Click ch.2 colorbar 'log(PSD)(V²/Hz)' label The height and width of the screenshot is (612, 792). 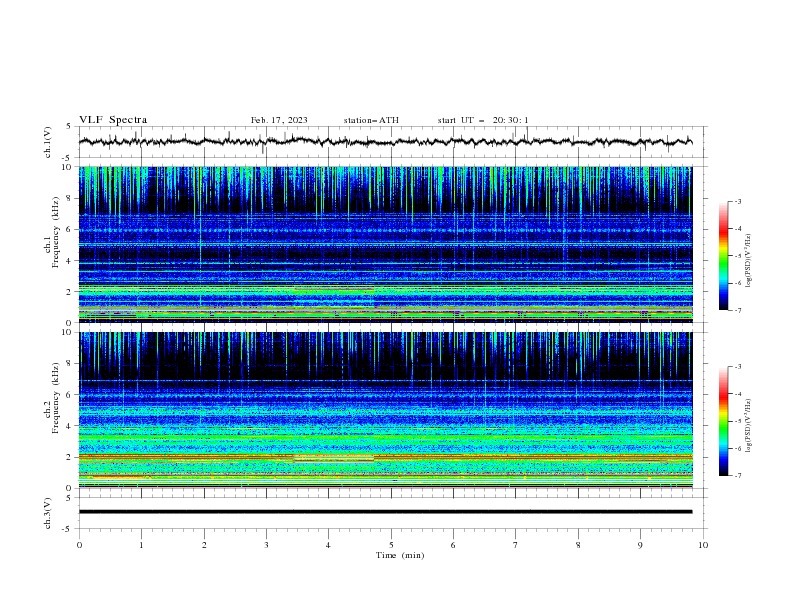click(x=749, y=426)
